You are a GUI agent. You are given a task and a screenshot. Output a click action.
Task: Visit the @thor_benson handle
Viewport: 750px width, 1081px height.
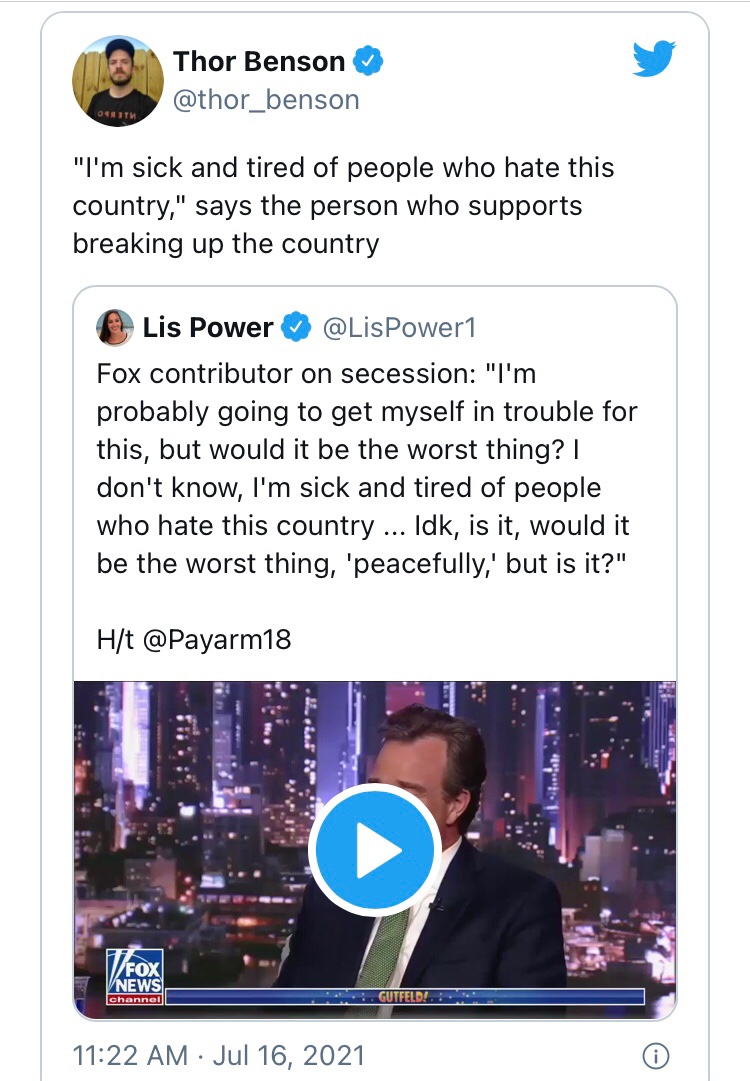click(266, 100)
